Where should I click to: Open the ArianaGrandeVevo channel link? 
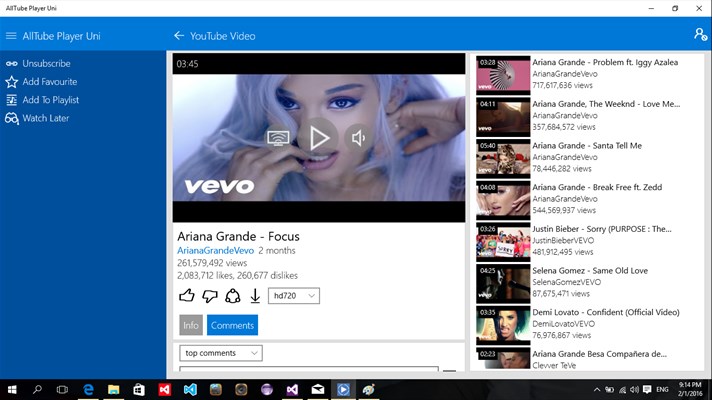[x=215, y=251]
